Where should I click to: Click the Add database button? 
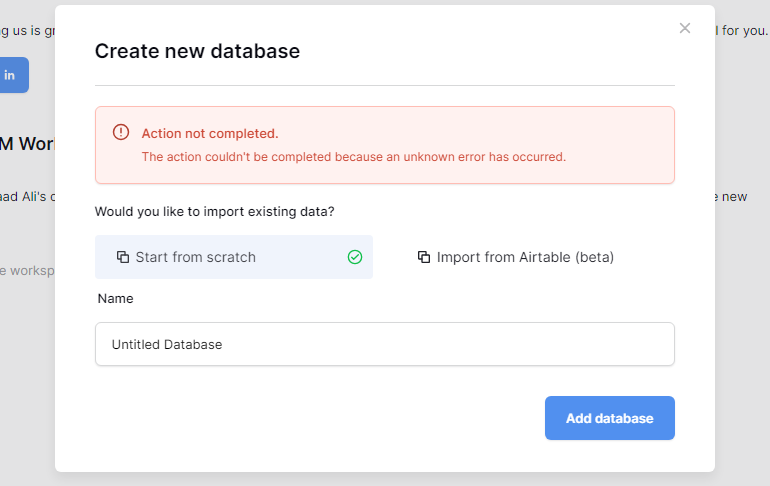click(609, 418)
